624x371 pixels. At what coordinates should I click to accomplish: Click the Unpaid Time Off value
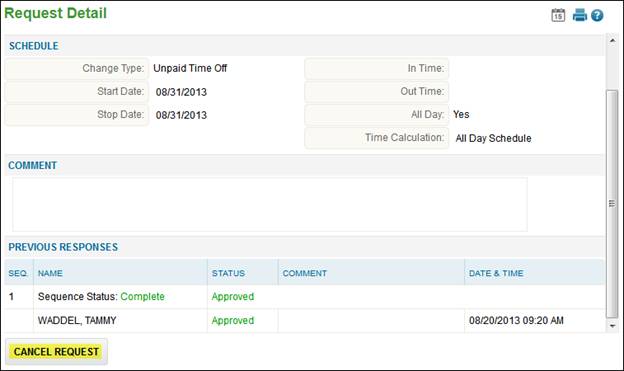click(190, 68)
